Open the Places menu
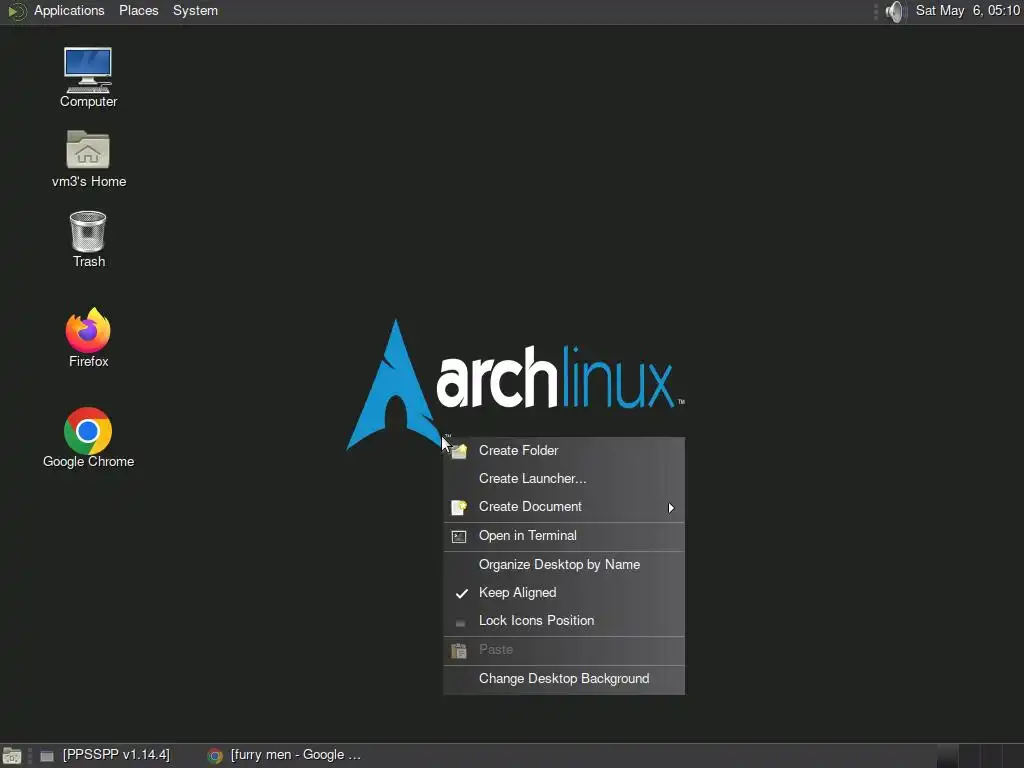Viewport: 1024px width, 768px height. click(x=138, y=11)
